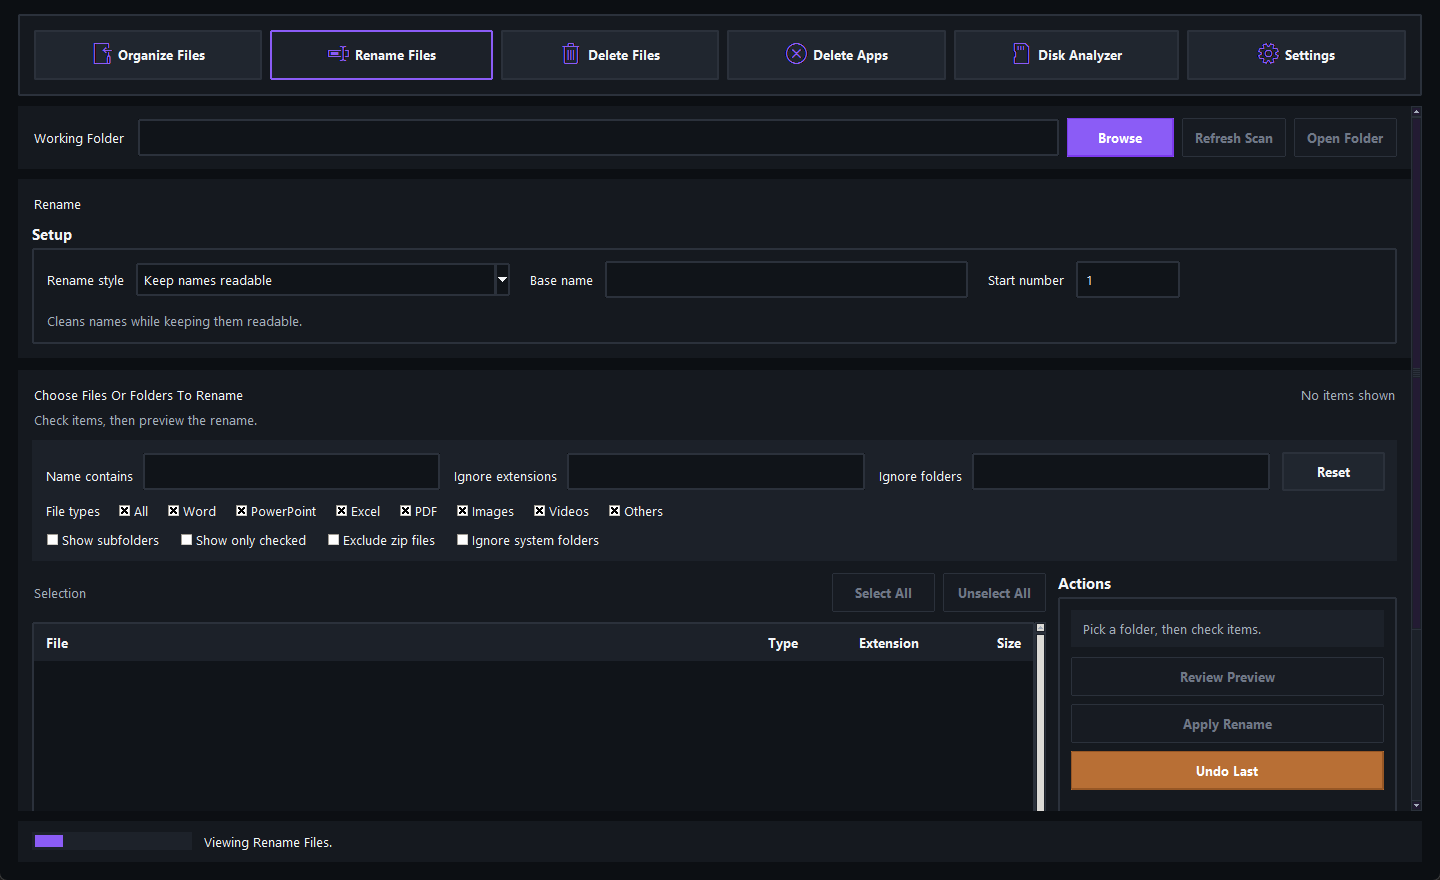Viewport: 1440px width, 880px height.
Task: Click the Settings gear icon
Action: (x=1268, y=54)
